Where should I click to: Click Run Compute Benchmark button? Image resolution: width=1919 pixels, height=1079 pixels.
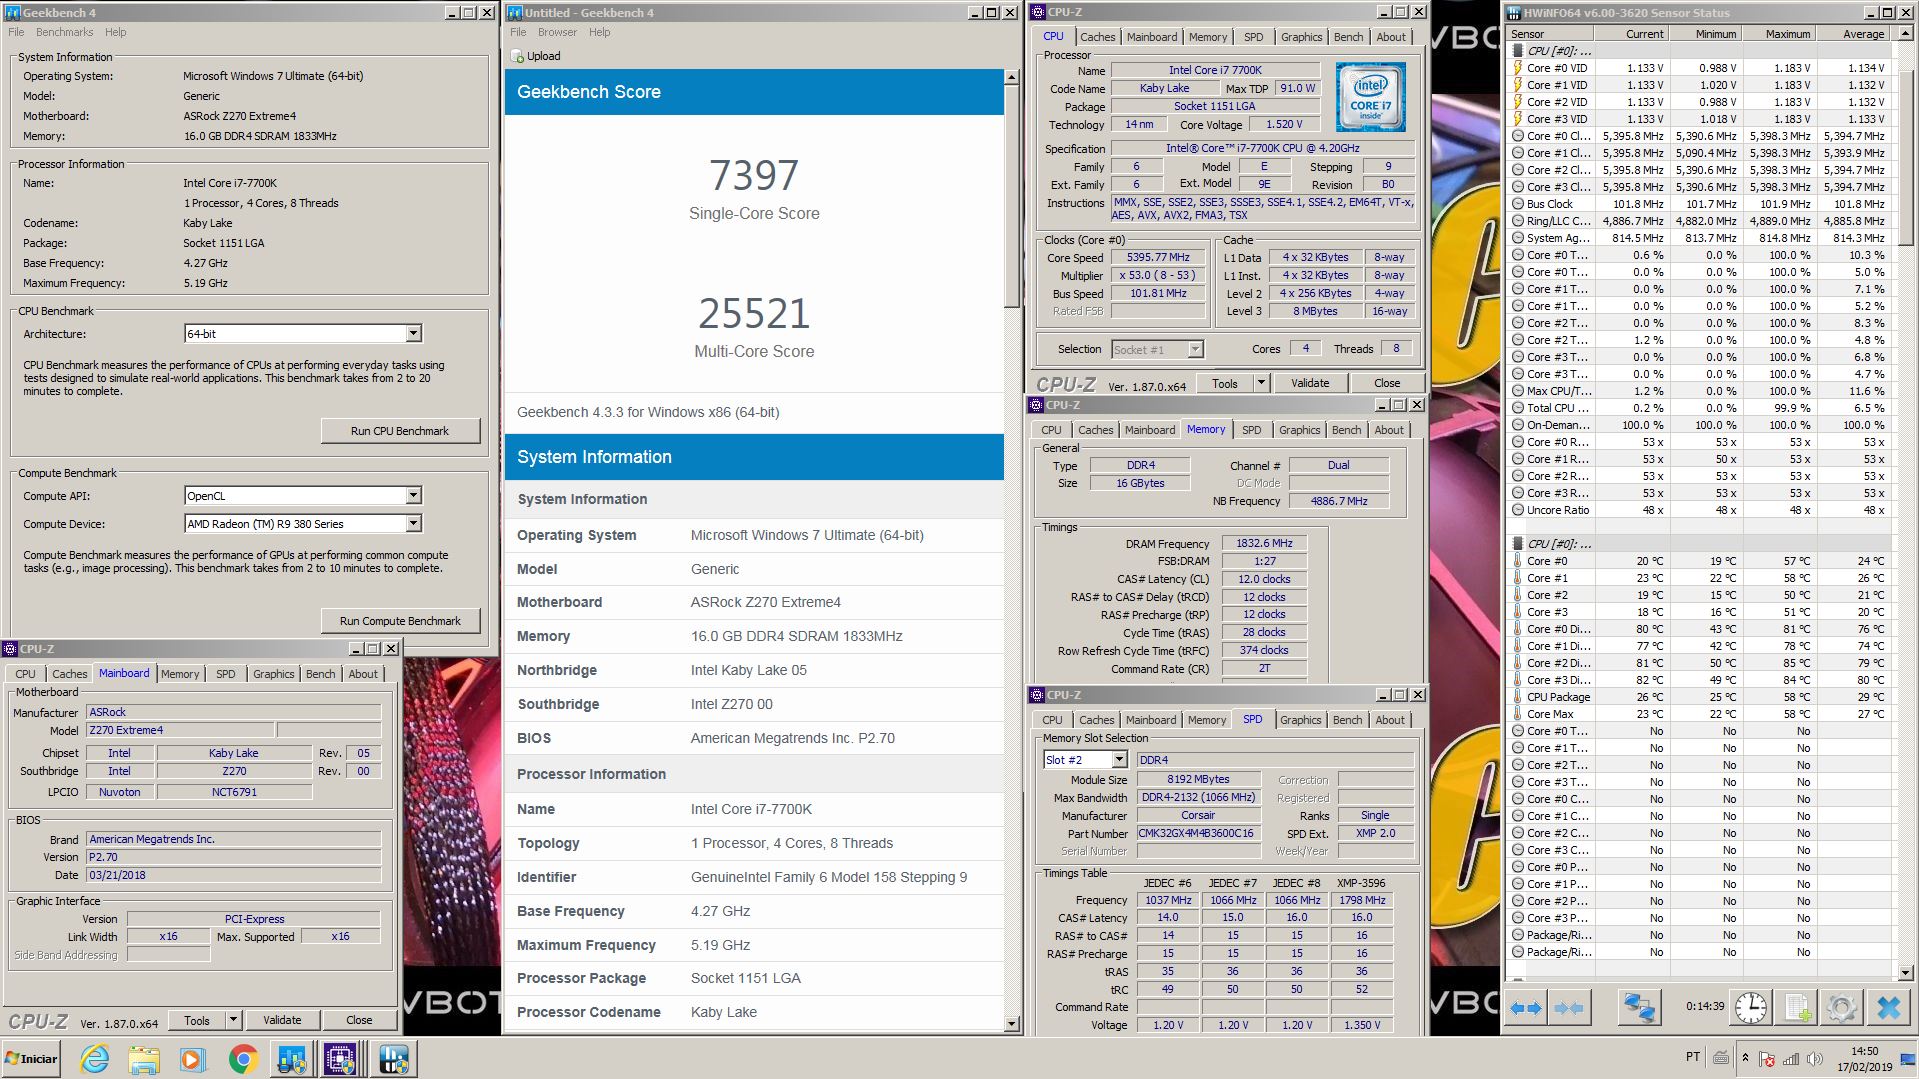tap(400, 621)
